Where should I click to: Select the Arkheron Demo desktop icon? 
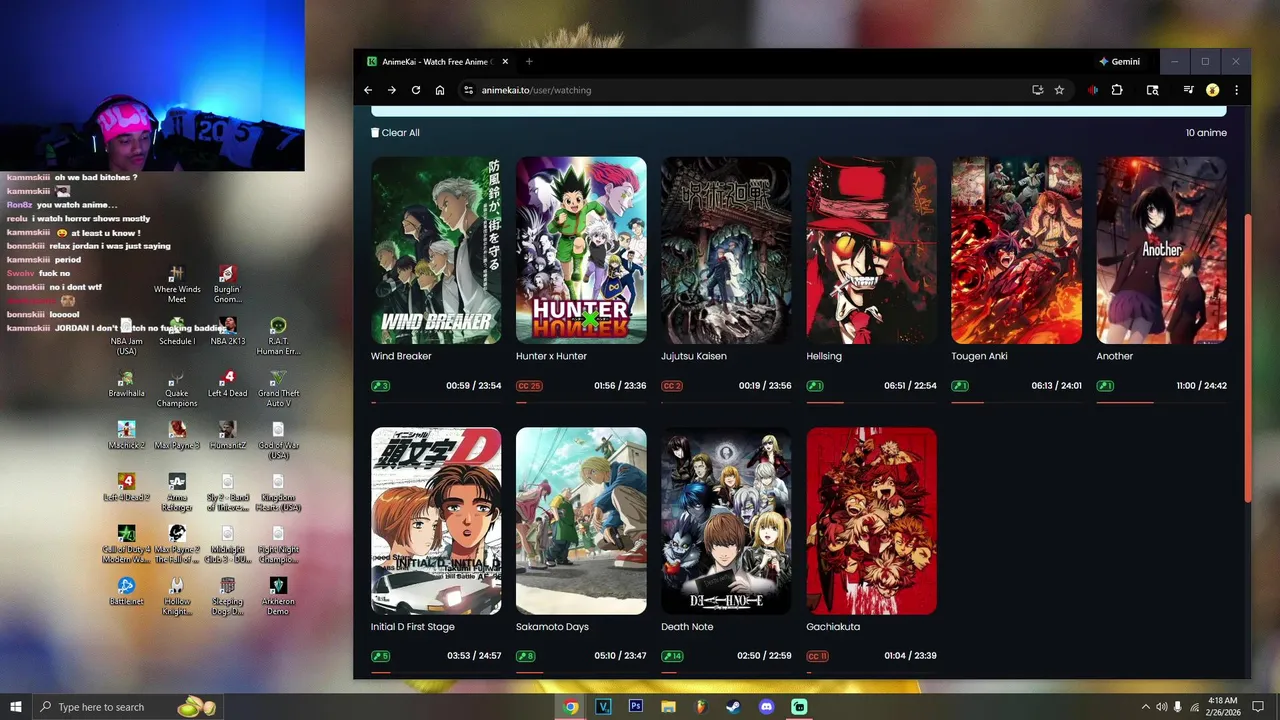click(278, 596)
